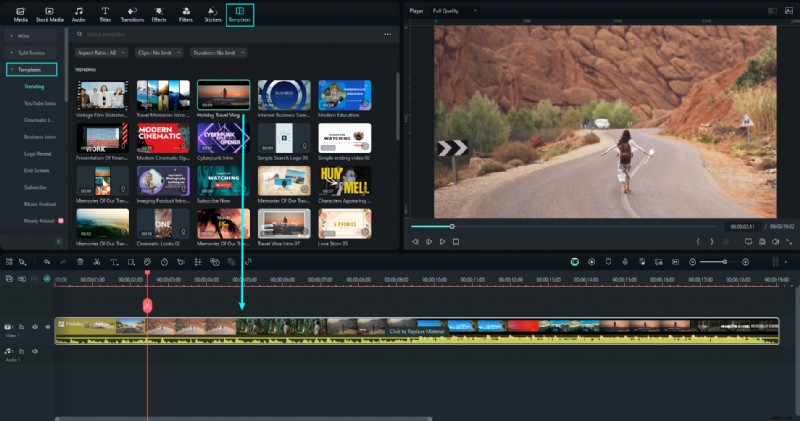Click the timeline layout grid icon

coord(9,262)
